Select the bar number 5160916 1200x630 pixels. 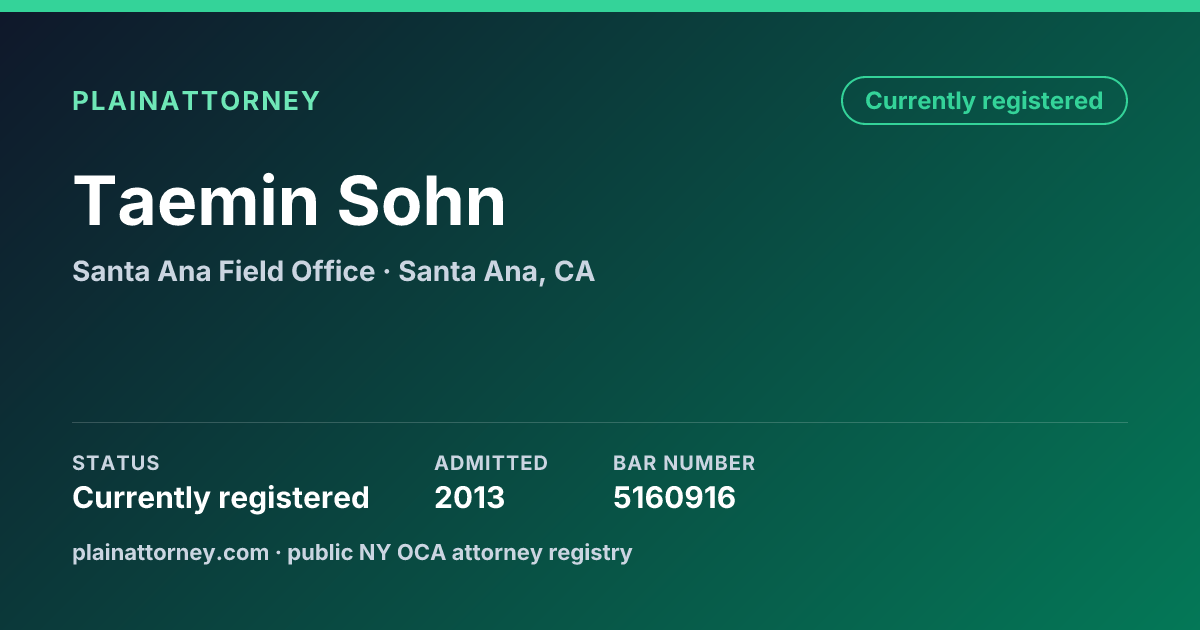coord(675,498)
